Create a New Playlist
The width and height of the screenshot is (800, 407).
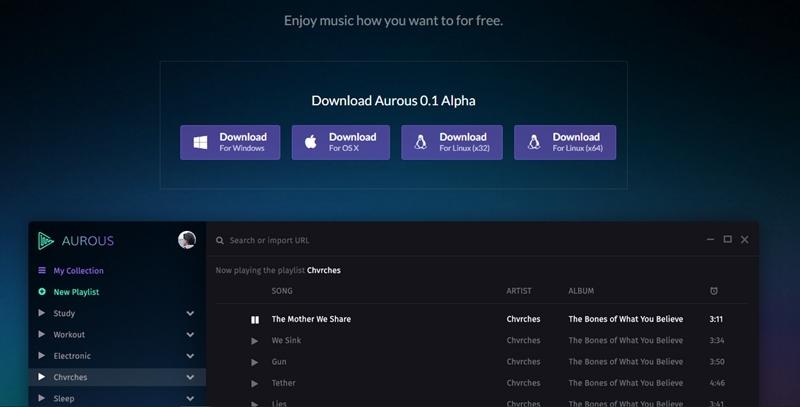pyautogui.click(x=76, y=292)
